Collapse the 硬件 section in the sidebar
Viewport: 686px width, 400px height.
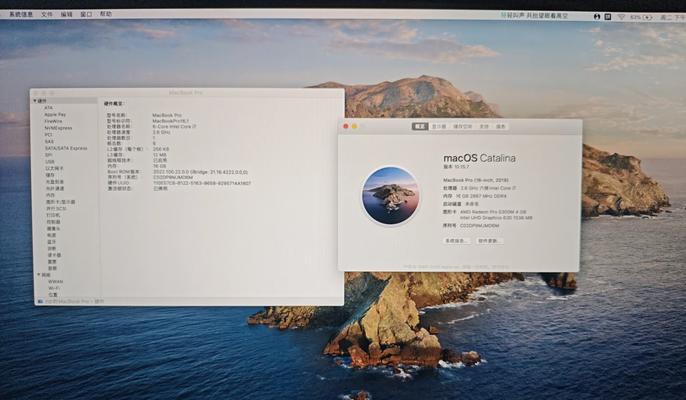click(x=35, y=101)
